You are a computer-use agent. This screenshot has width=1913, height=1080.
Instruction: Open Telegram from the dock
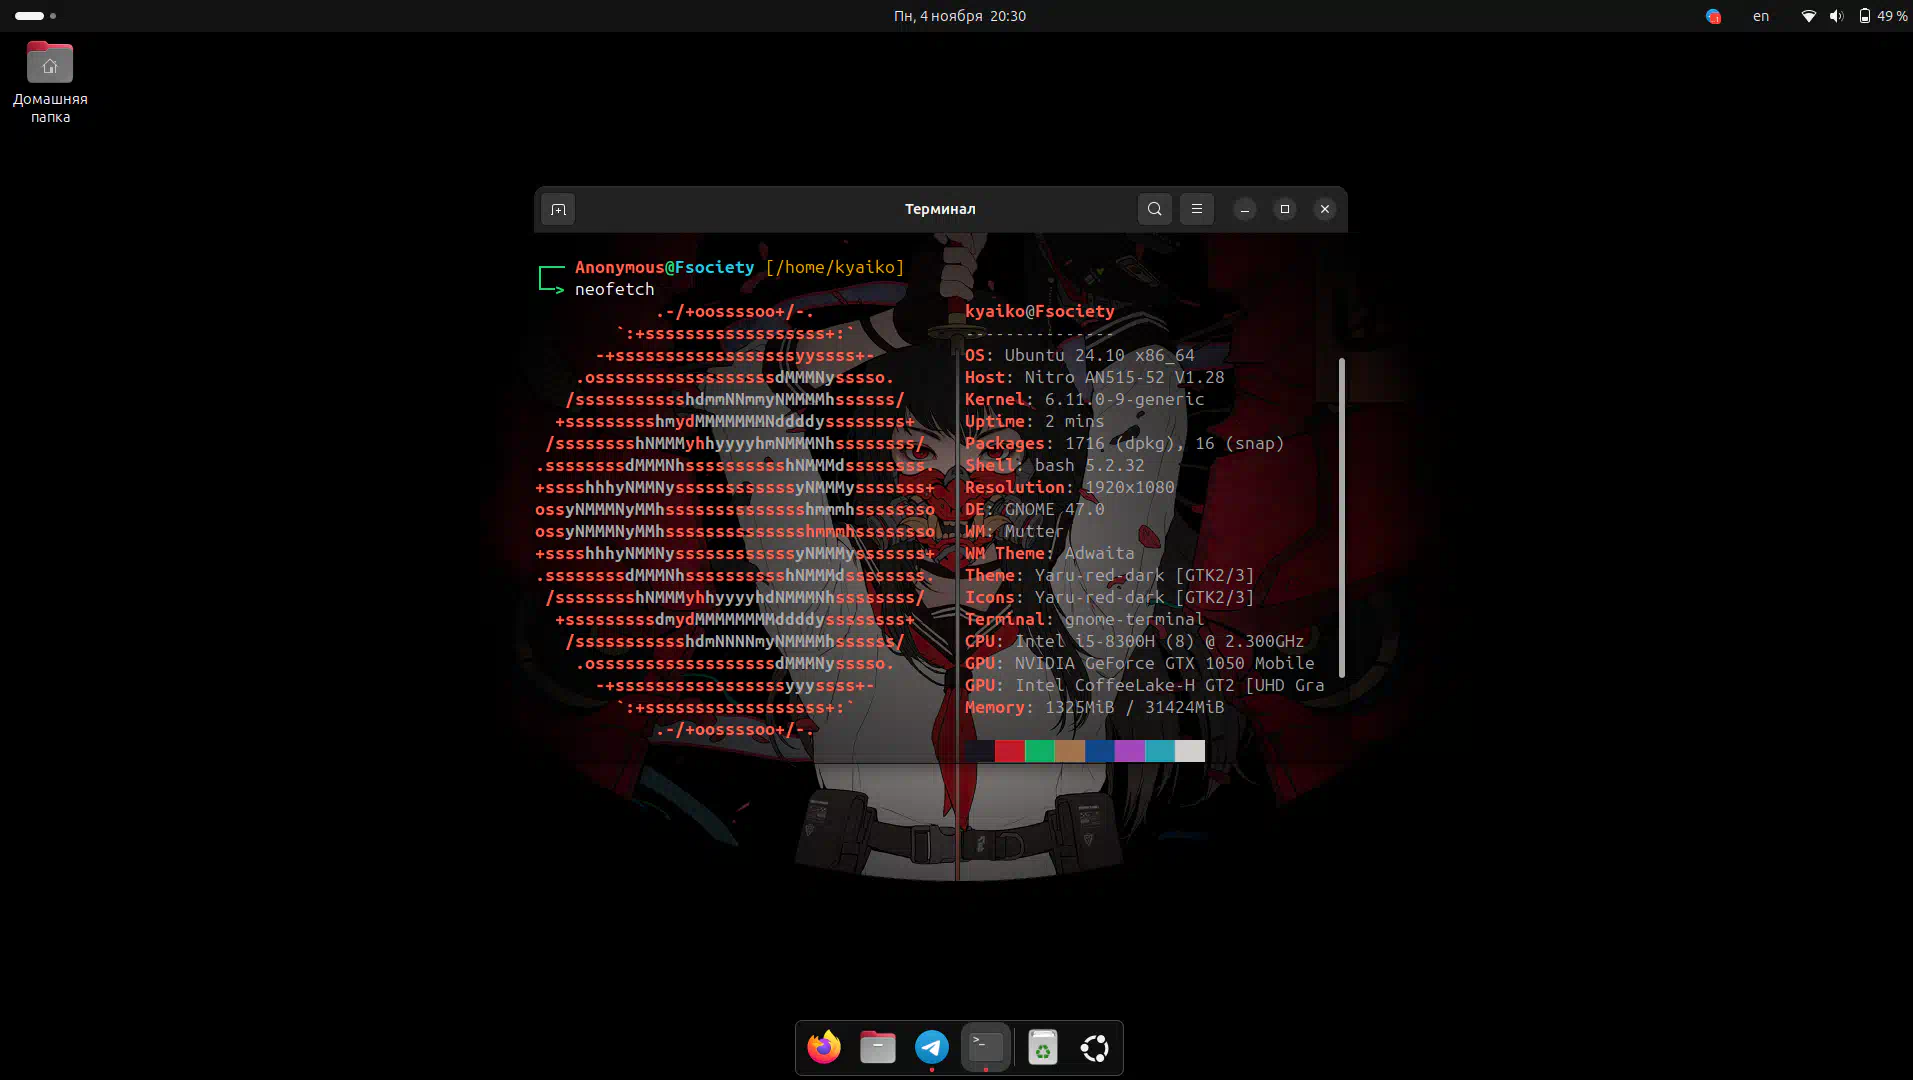[x=932, y=1047]
